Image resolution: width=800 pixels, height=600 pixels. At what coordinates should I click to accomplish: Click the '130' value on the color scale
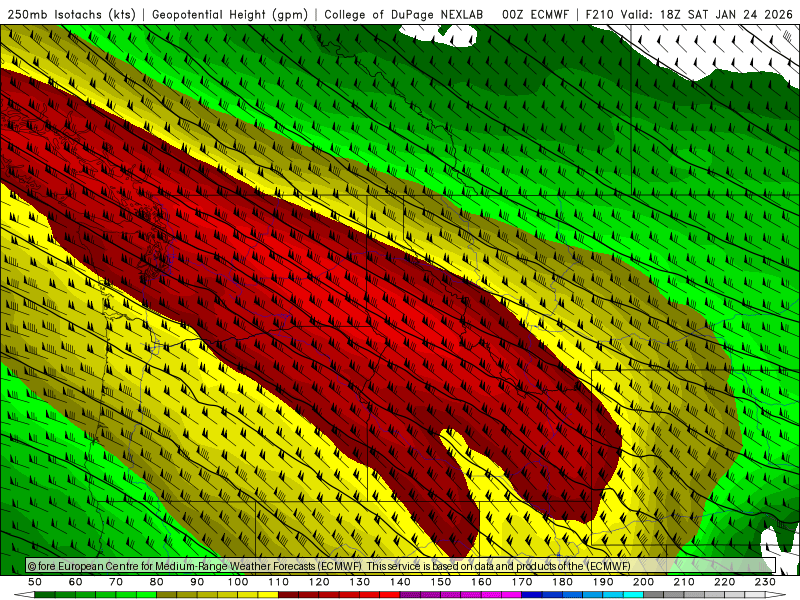click(x=360, y=582)
